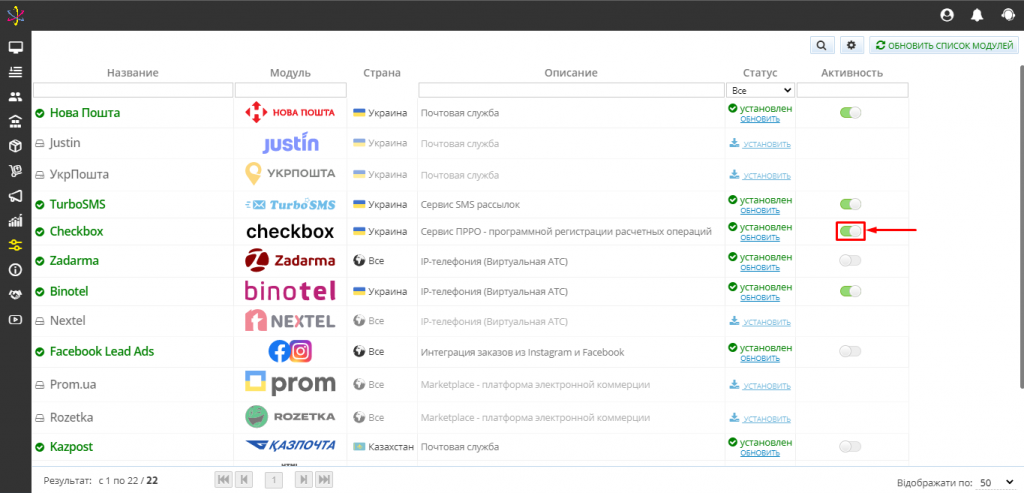
Task: Click ОБНОВИТЬ link for TurboSMS
Action: click(x=760, y=210)
